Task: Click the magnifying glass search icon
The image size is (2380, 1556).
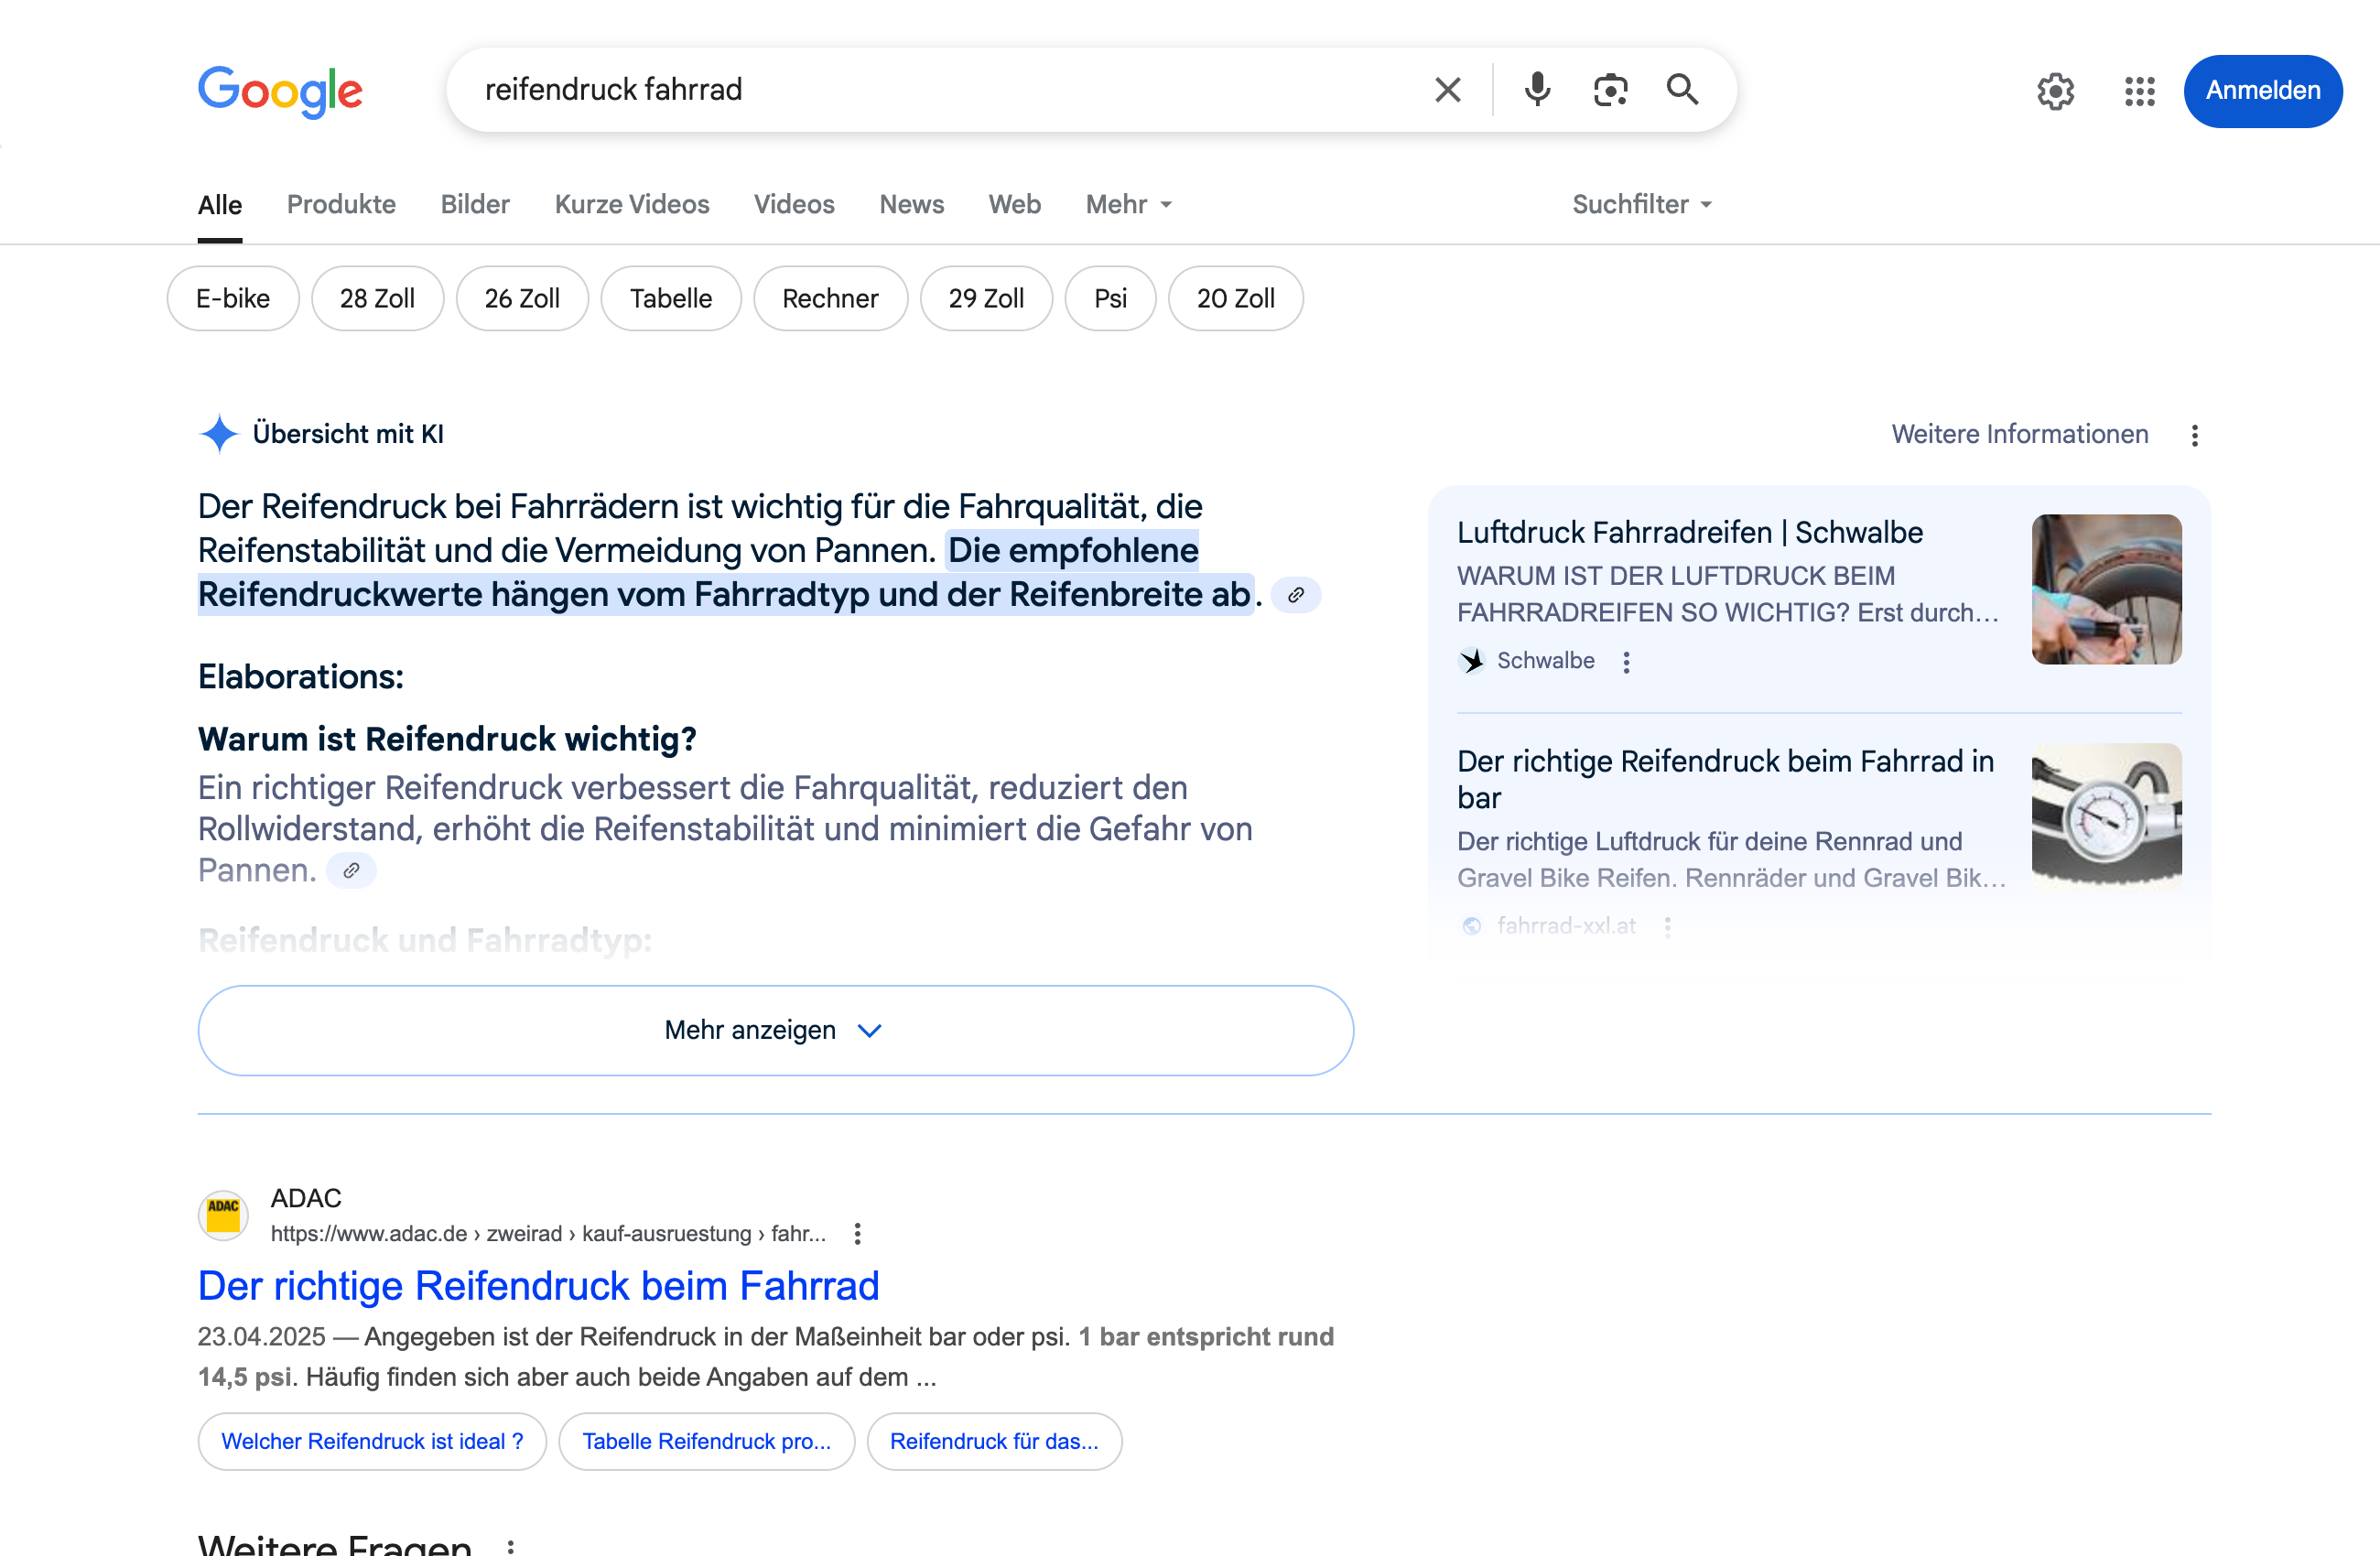Action: pyautogui.click(x=1682, y=90)
